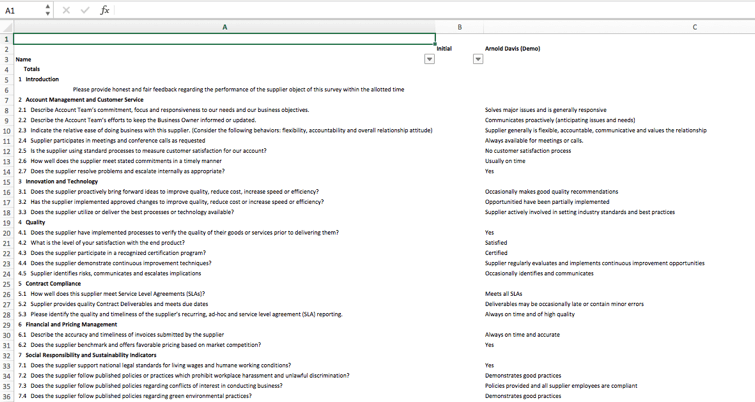Click answer 'Occasionally makes good quality recommendations'

[x=551, y=192]
